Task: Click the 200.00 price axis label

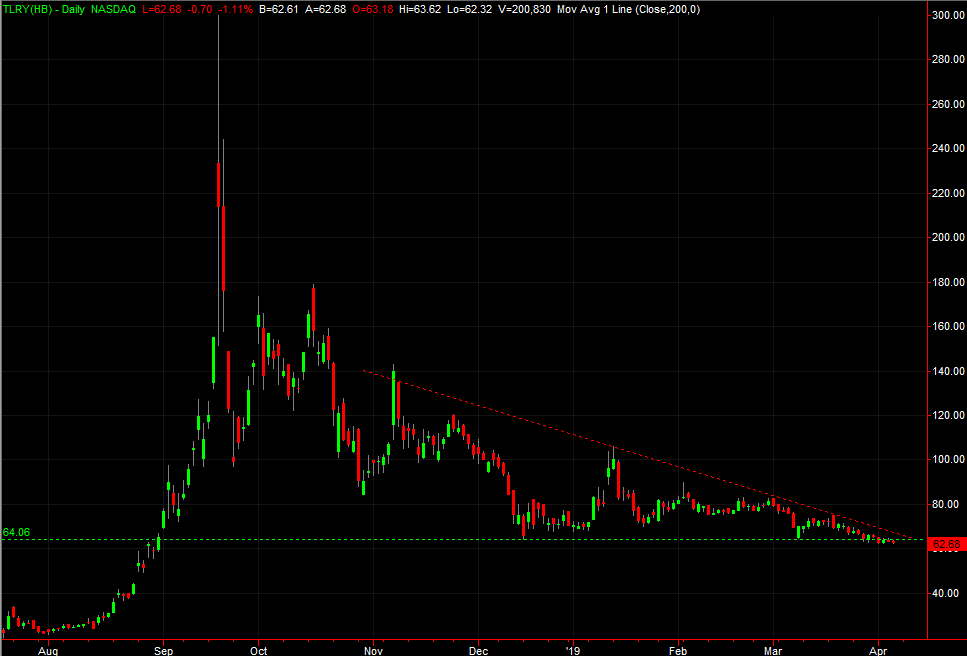Action: pos(948,237)
